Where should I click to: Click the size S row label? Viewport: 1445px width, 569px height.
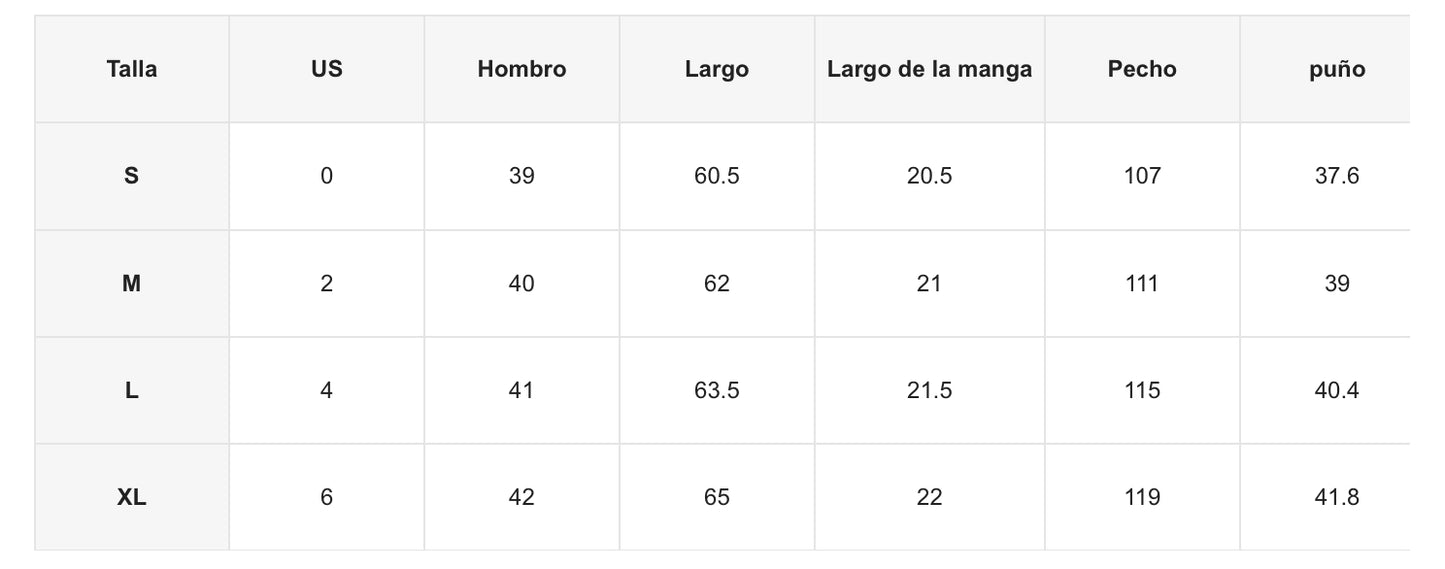pos(132,176)
